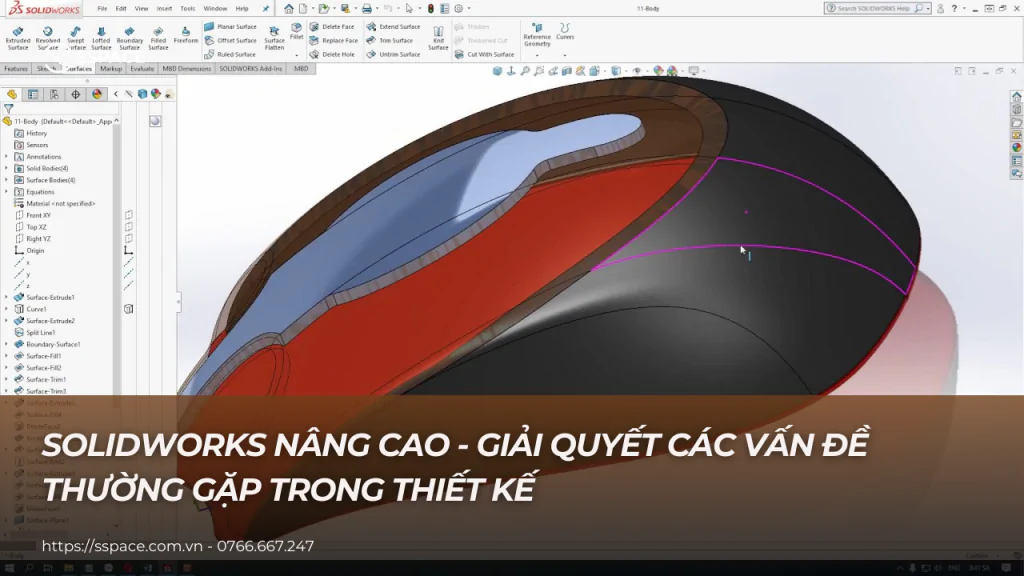Click the feature tree filter icon
The width and height of the screenshot is (1024, 576).
click(8, 109)
